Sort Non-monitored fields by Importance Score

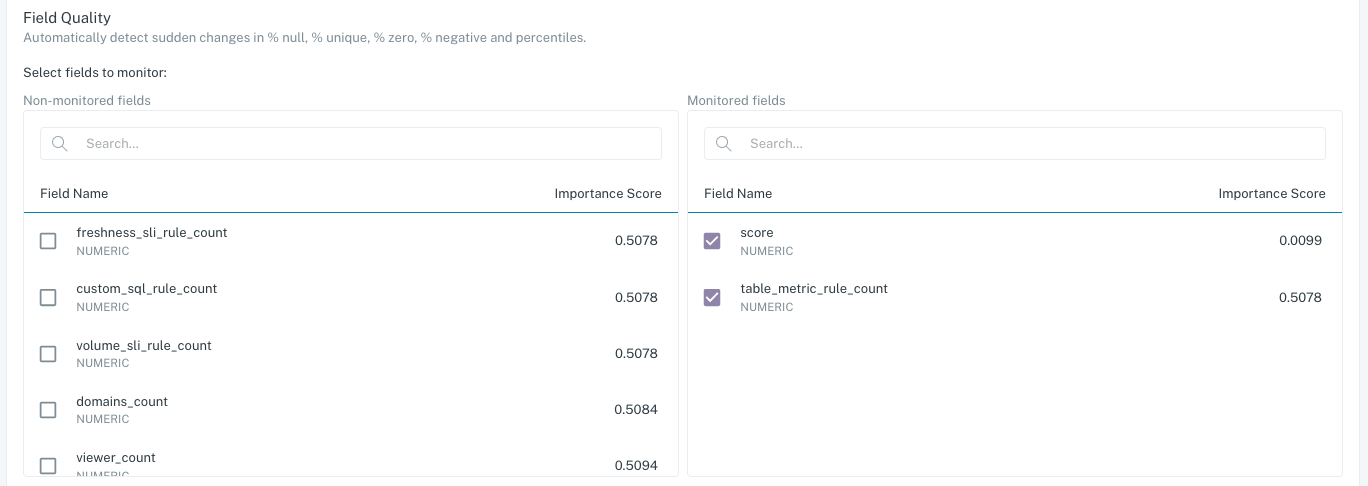point(607,193)
